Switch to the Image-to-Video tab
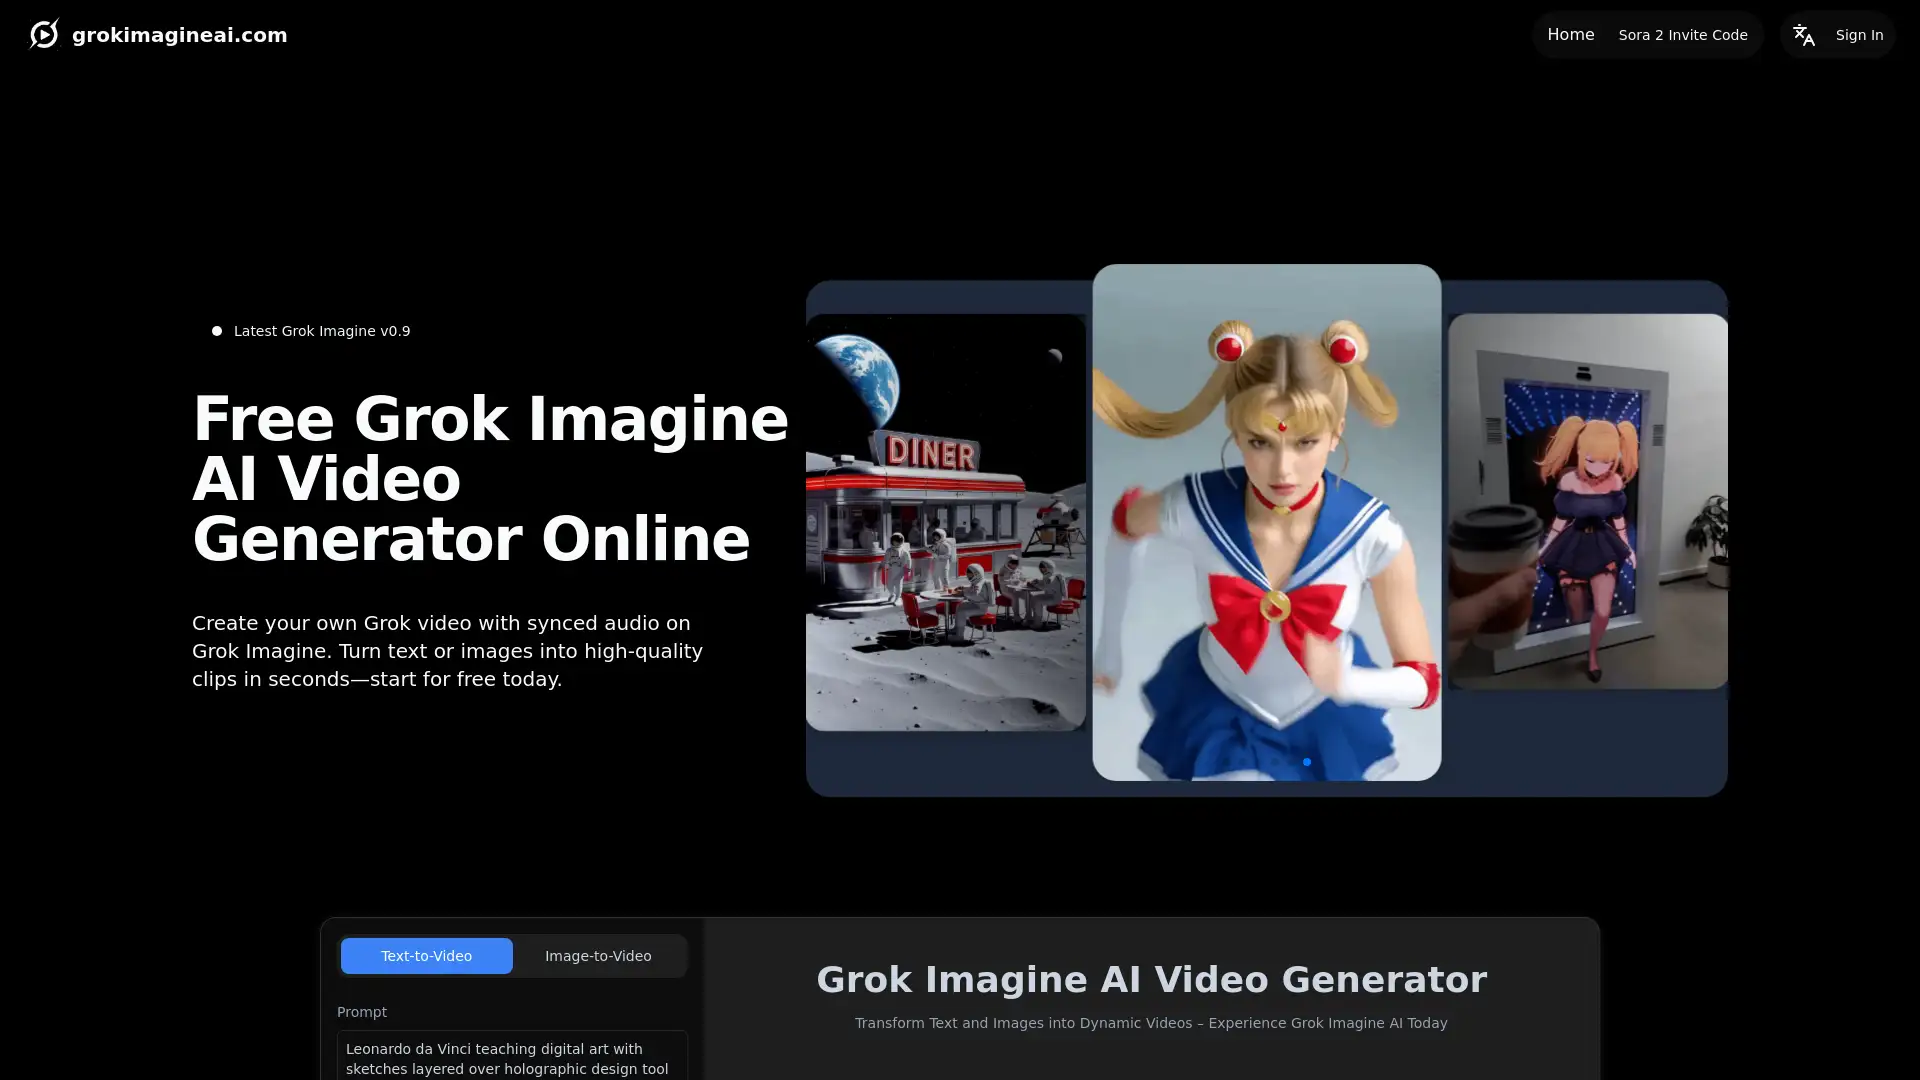 597,955
